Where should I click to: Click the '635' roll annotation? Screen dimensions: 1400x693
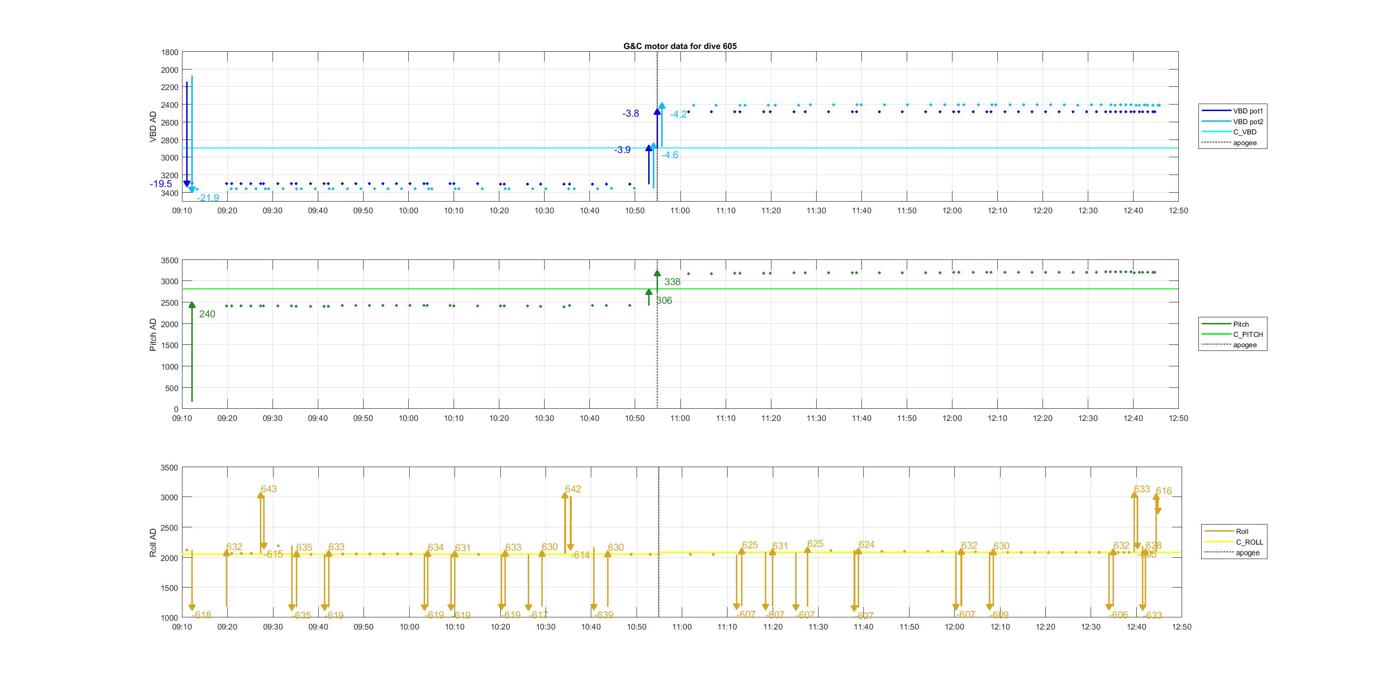coord(304,548)
